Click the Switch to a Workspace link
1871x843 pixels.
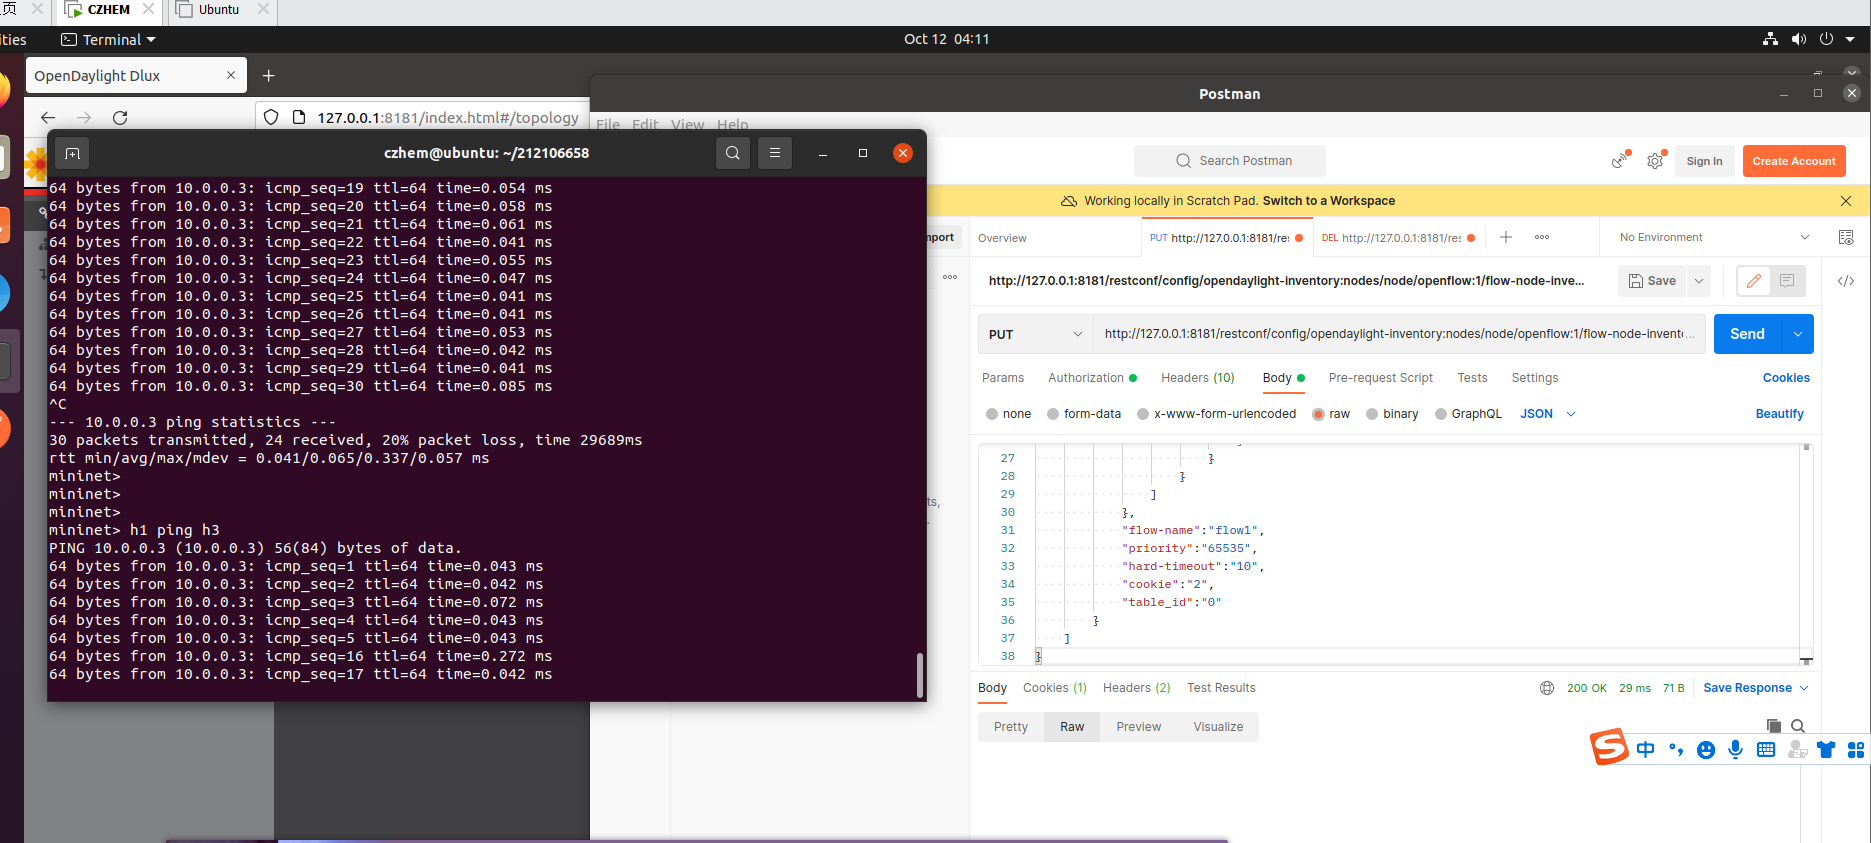tap(1329, 201)
